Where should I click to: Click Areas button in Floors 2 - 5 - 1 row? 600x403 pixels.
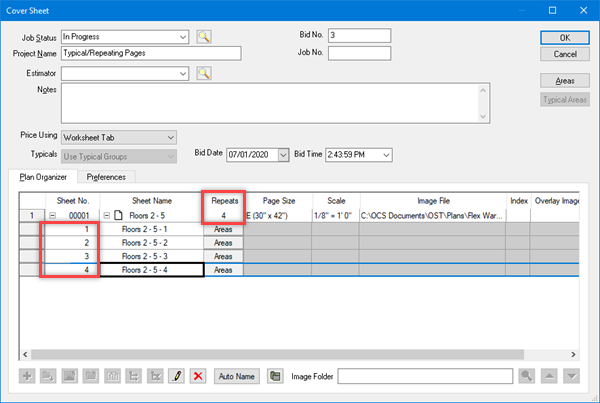tap(223, 229)
